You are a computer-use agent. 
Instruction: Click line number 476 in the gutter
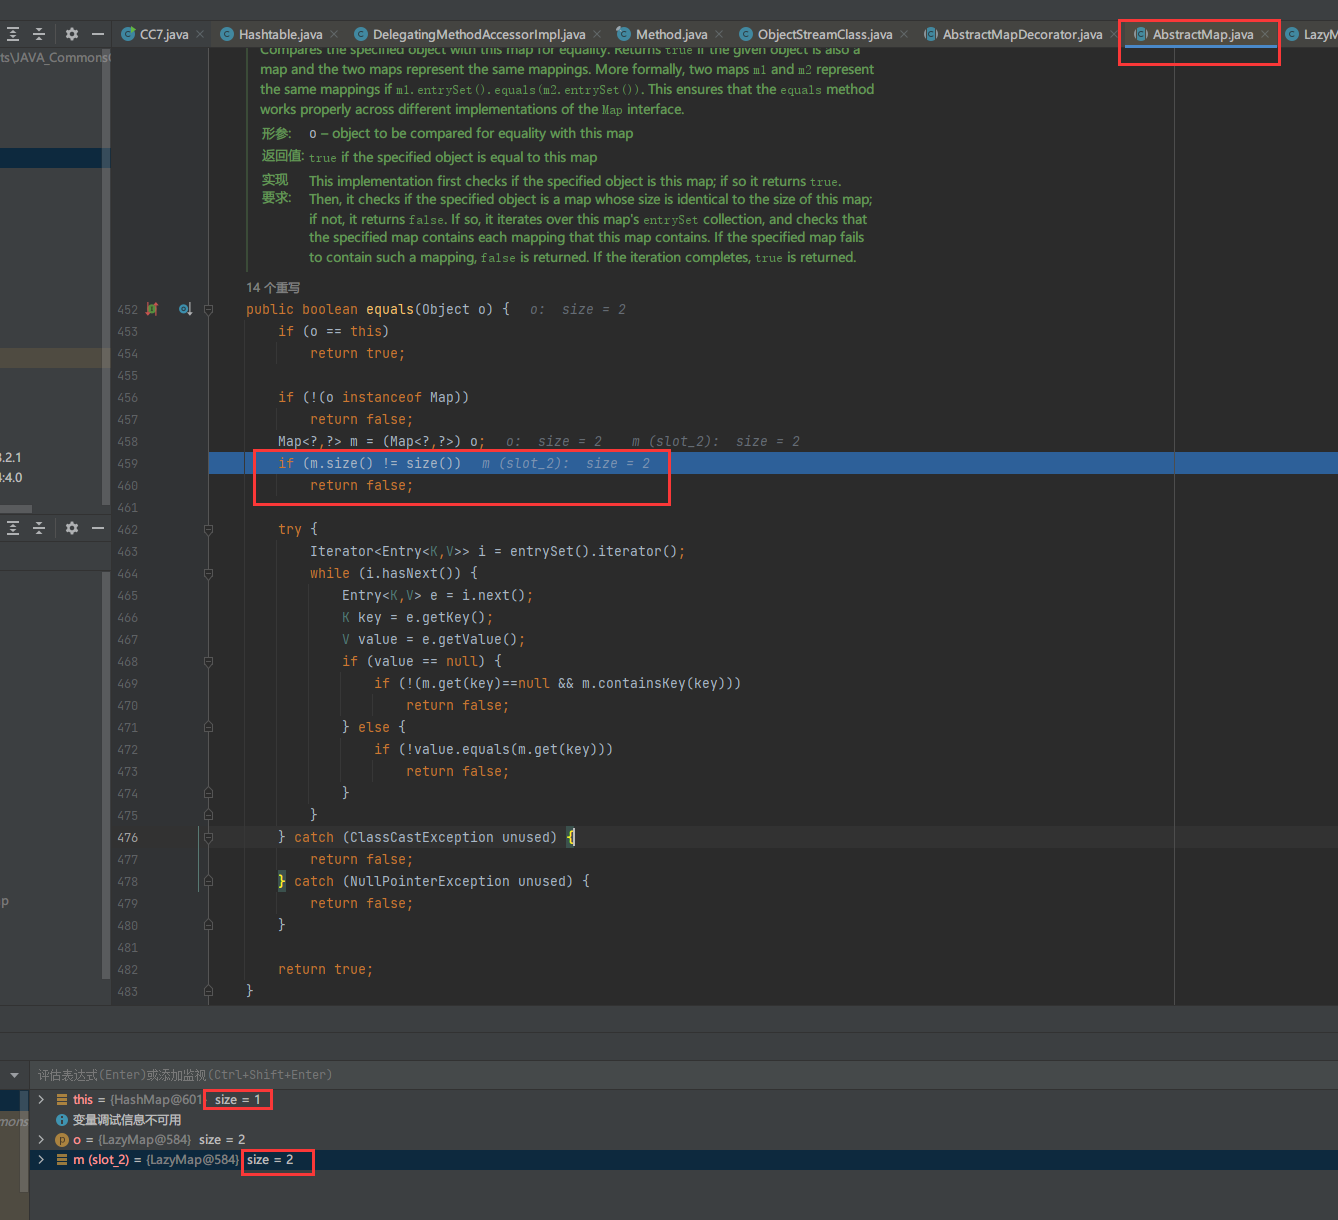127,838
